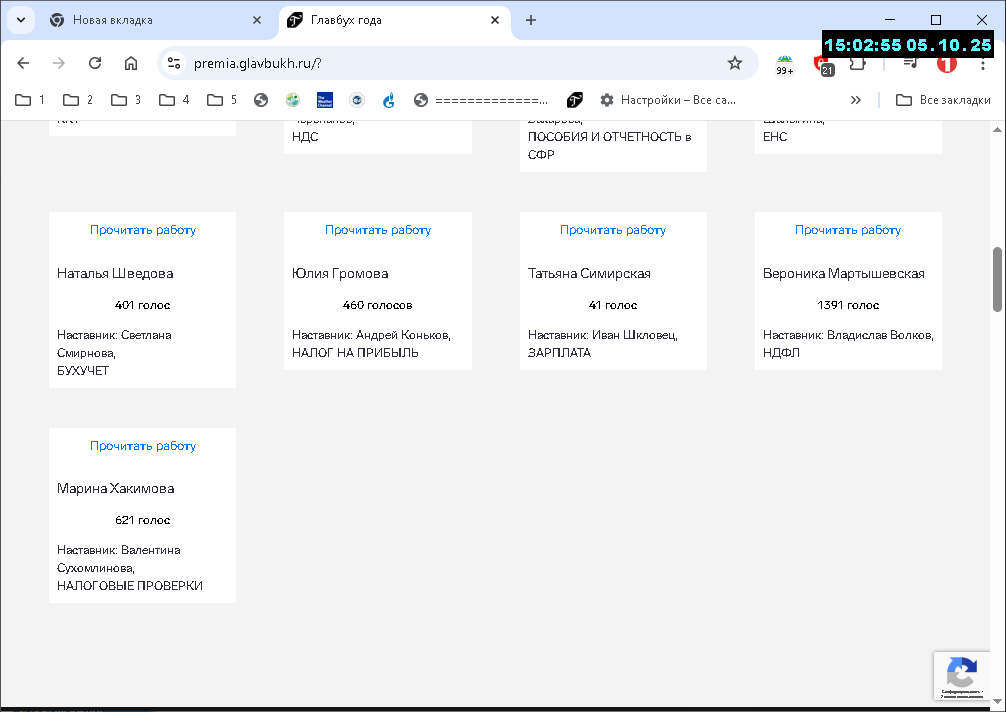The width and height of the screenshot is (1006, 712).
Task: Open The Weather Channel bookmark
Action: pos(325,100)
